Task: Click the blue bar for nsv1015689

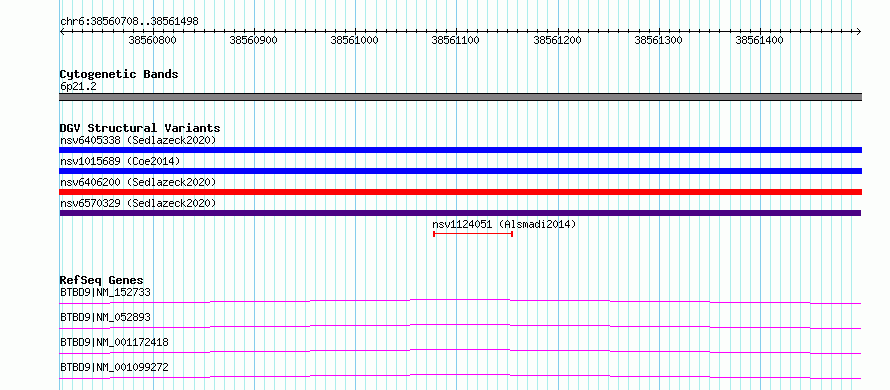Action: [x=460, y=171]
